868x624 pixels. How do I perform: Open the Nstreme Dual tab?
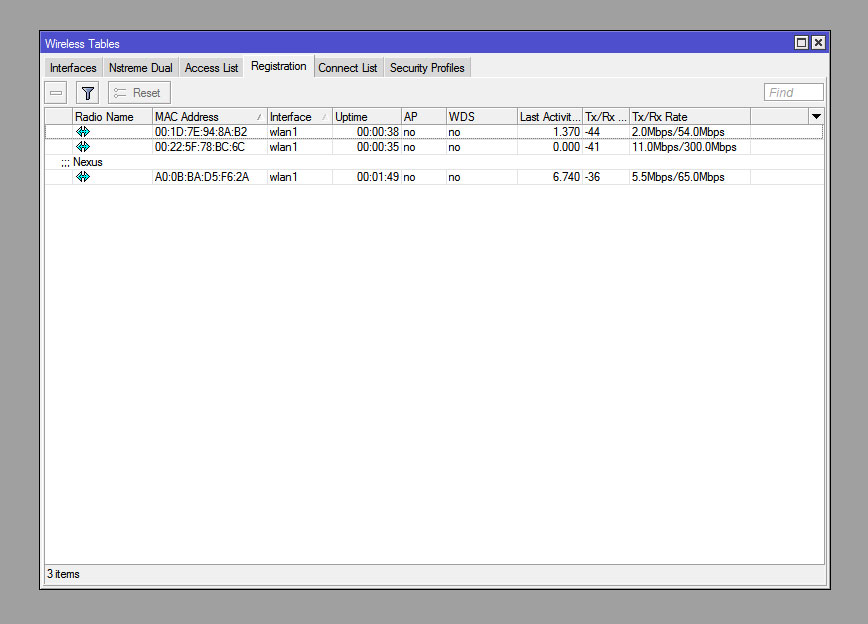point(140,68)
